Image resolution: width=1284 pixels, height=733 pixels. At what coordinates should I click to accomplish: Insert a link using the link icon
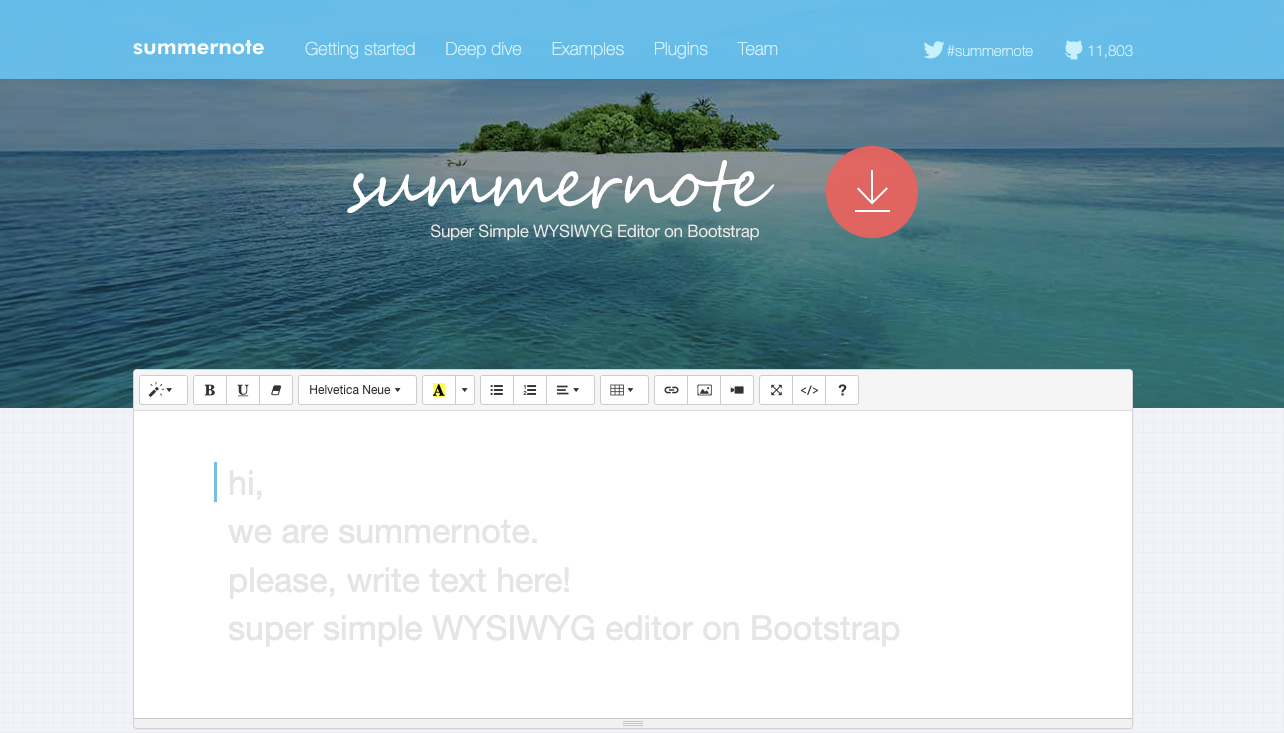tap(671, 390)
